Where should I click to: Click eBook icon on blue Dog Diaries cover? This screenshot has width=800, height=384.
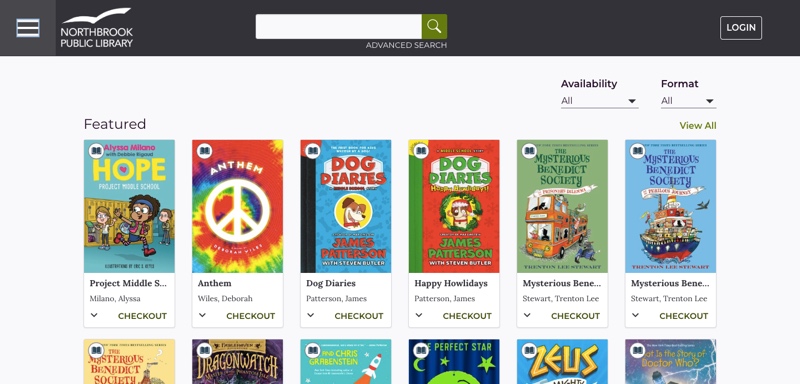tap(313, 151)
